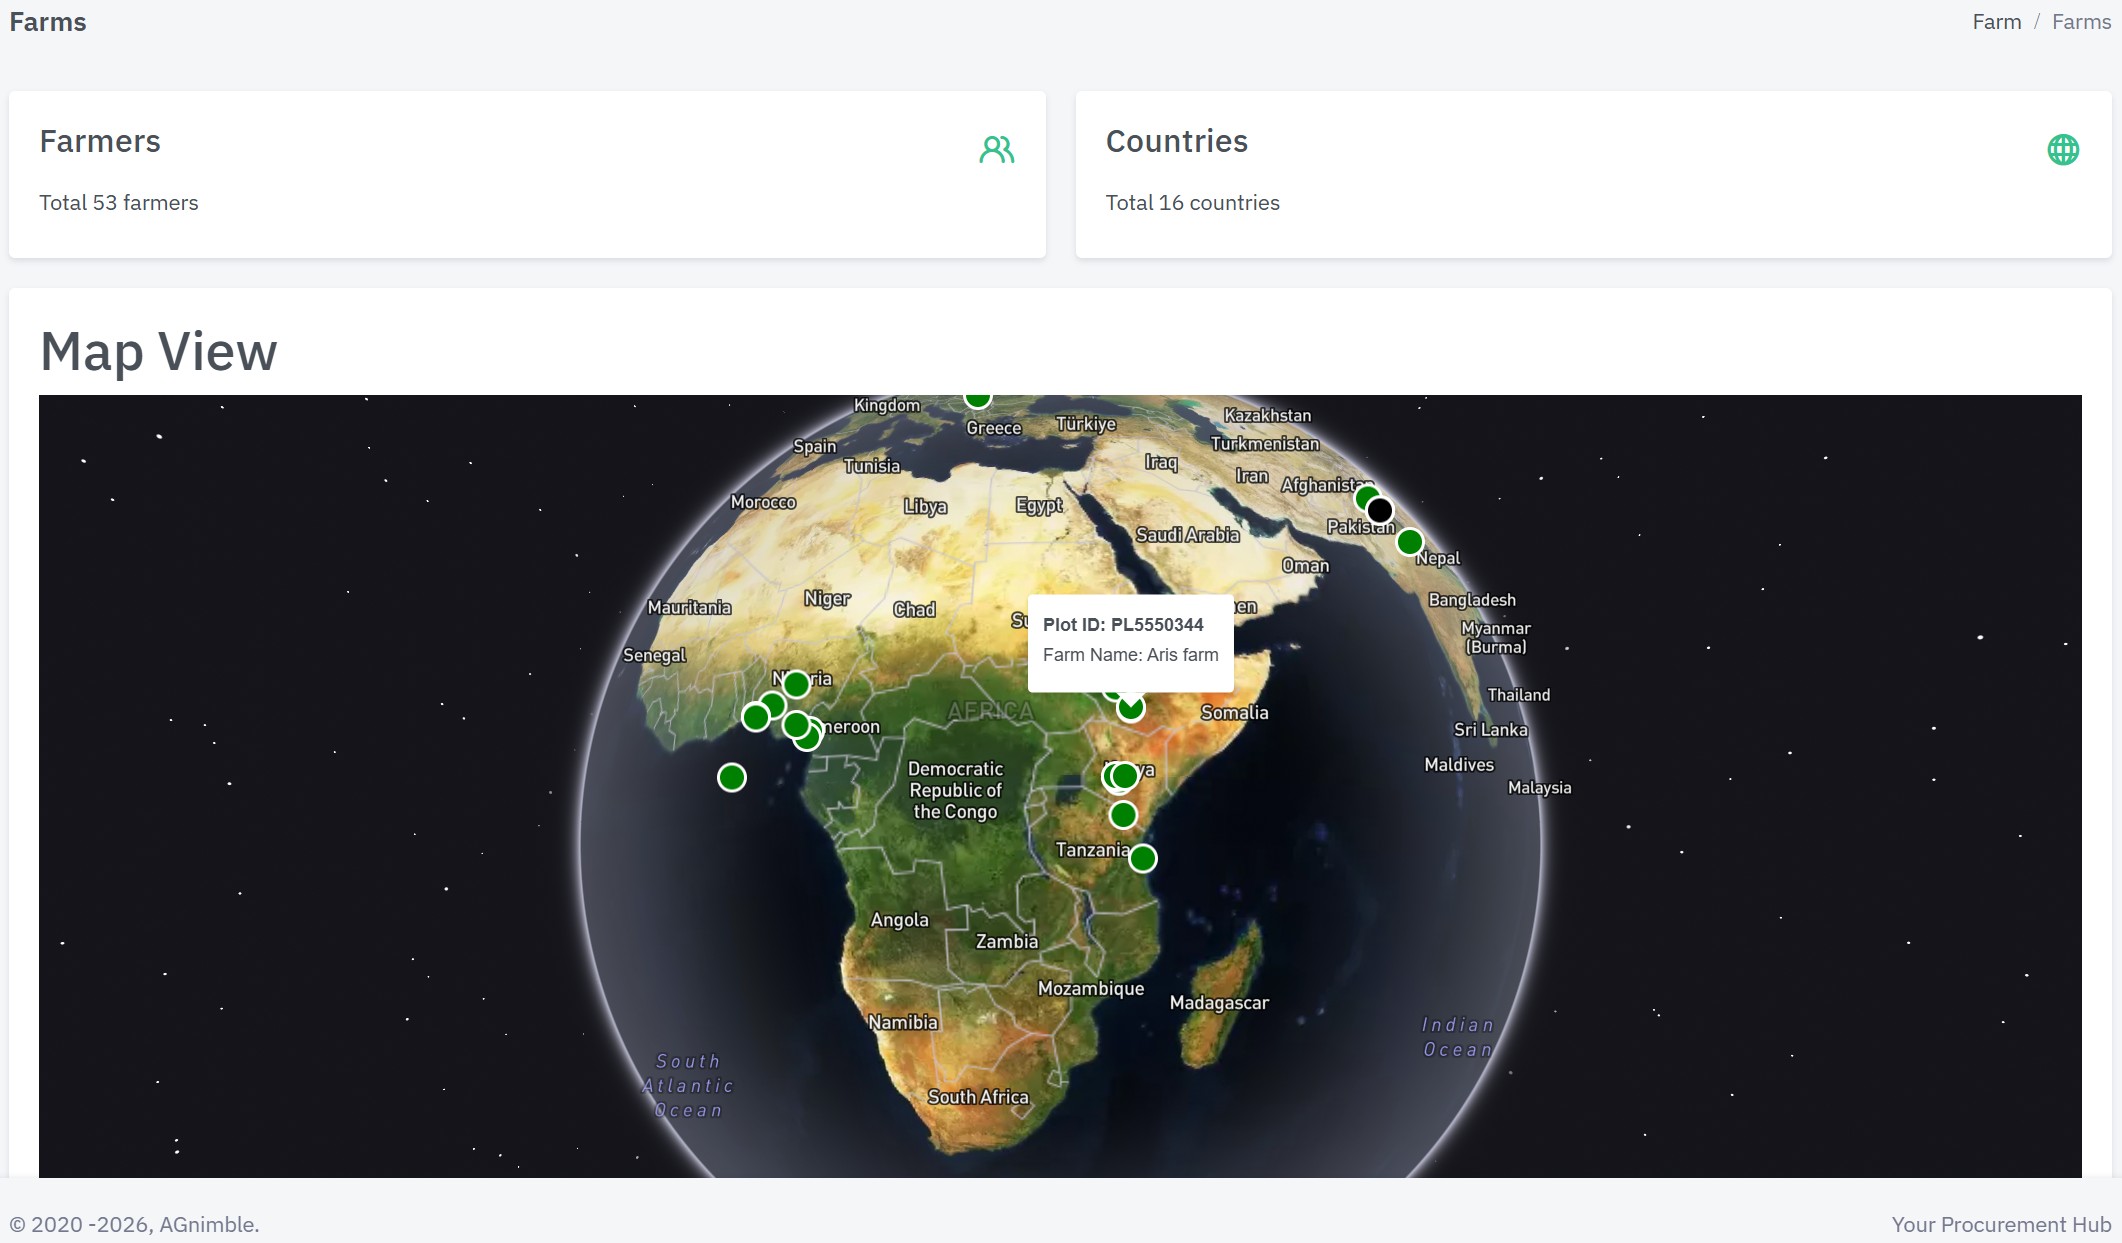Open the Farm breadcrumb link

click(1996, 22)
